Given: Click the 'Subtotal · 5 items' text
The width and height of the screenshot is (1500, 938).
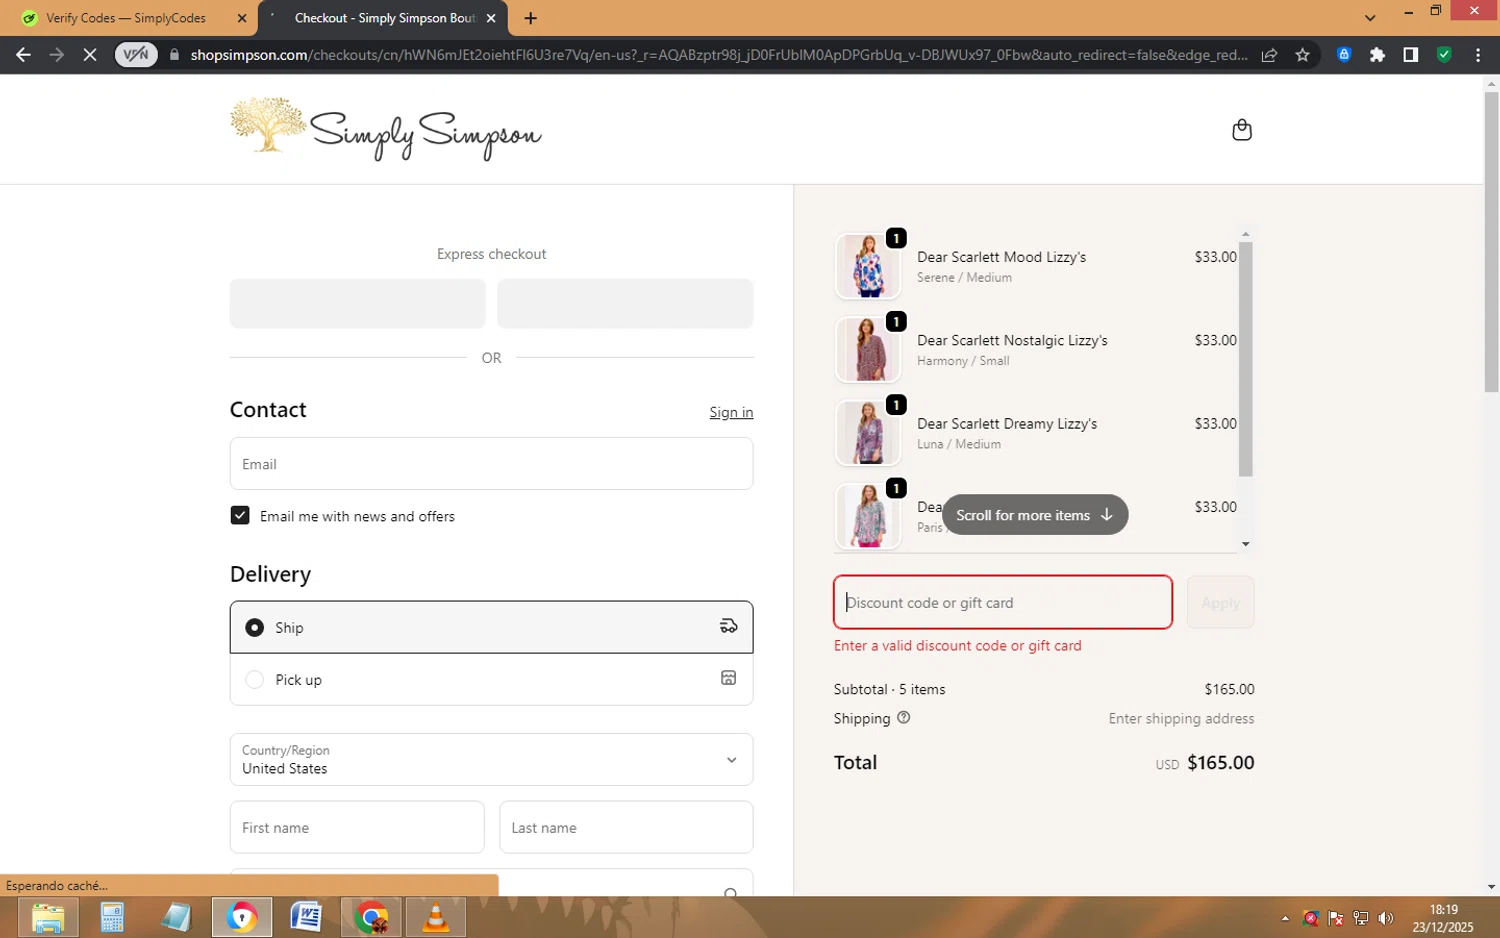Looking at the screenshot, I should tap(889, 689).
